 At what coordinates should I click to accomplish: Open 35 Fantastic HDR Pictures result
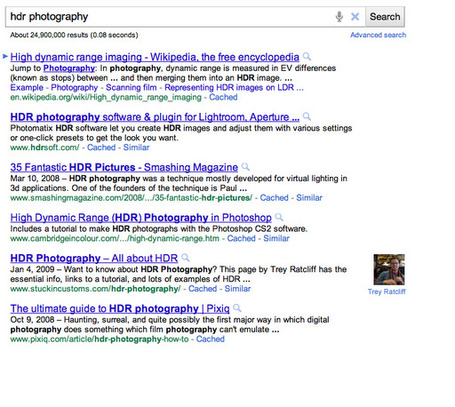[x=124, y=167]
